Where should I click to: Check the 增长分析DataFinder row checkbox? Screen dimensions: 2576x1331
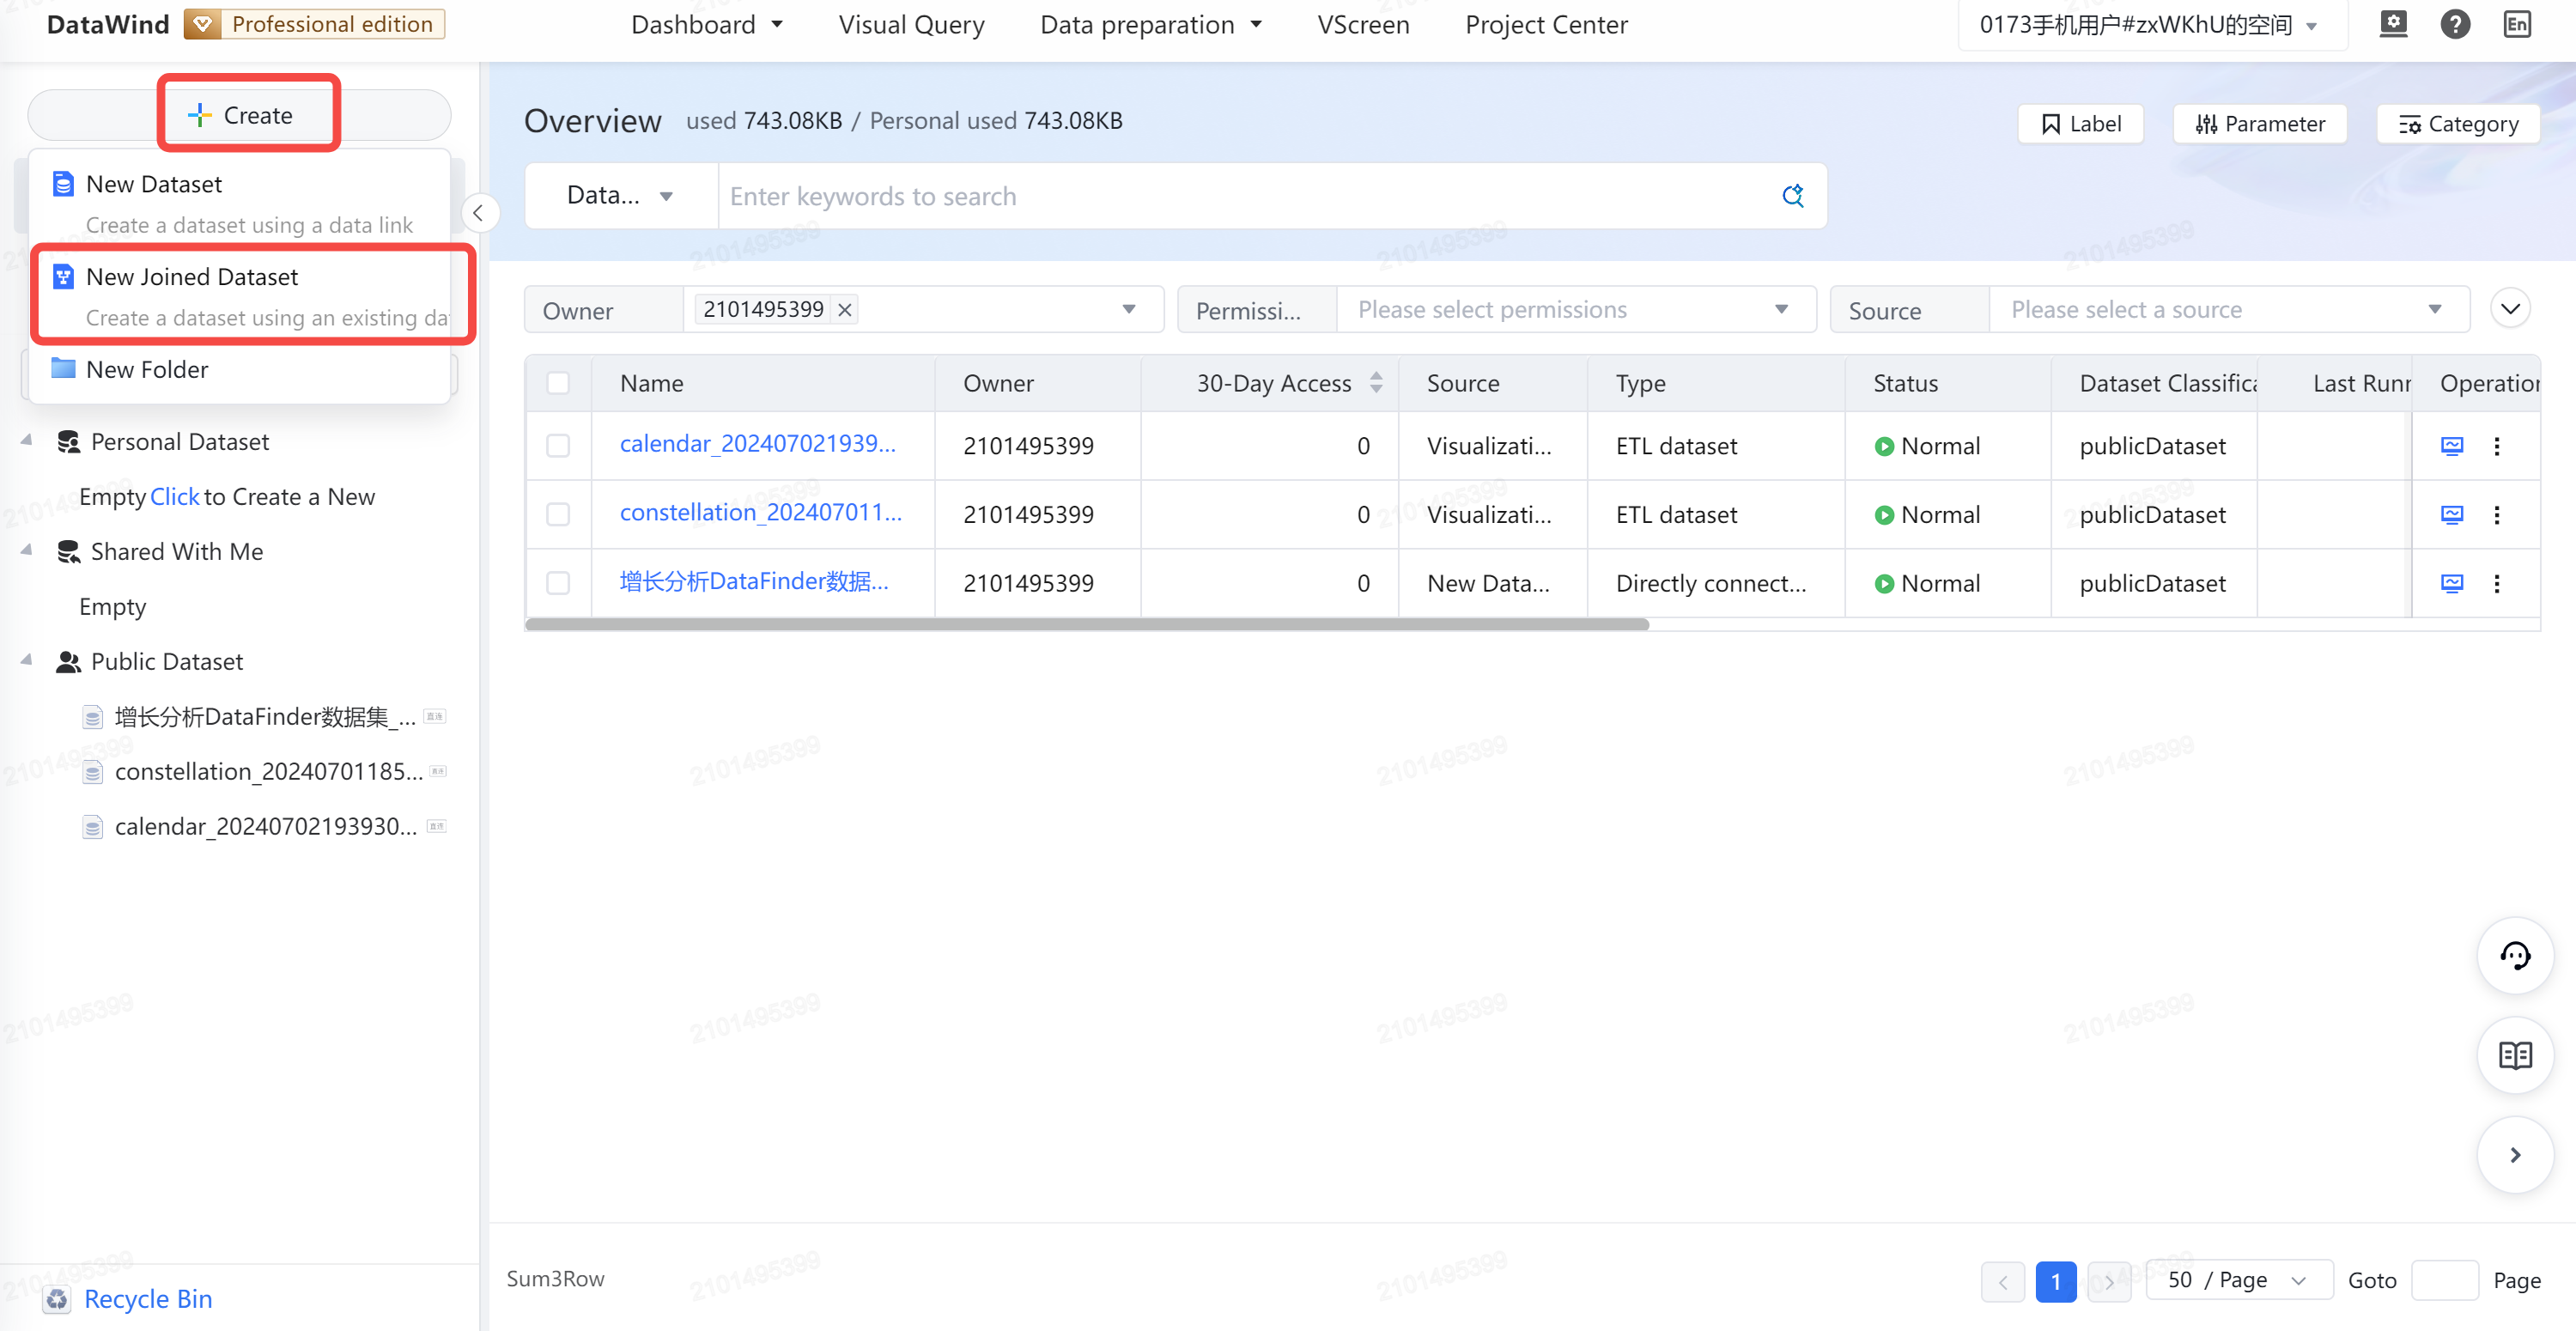(558, 584)
